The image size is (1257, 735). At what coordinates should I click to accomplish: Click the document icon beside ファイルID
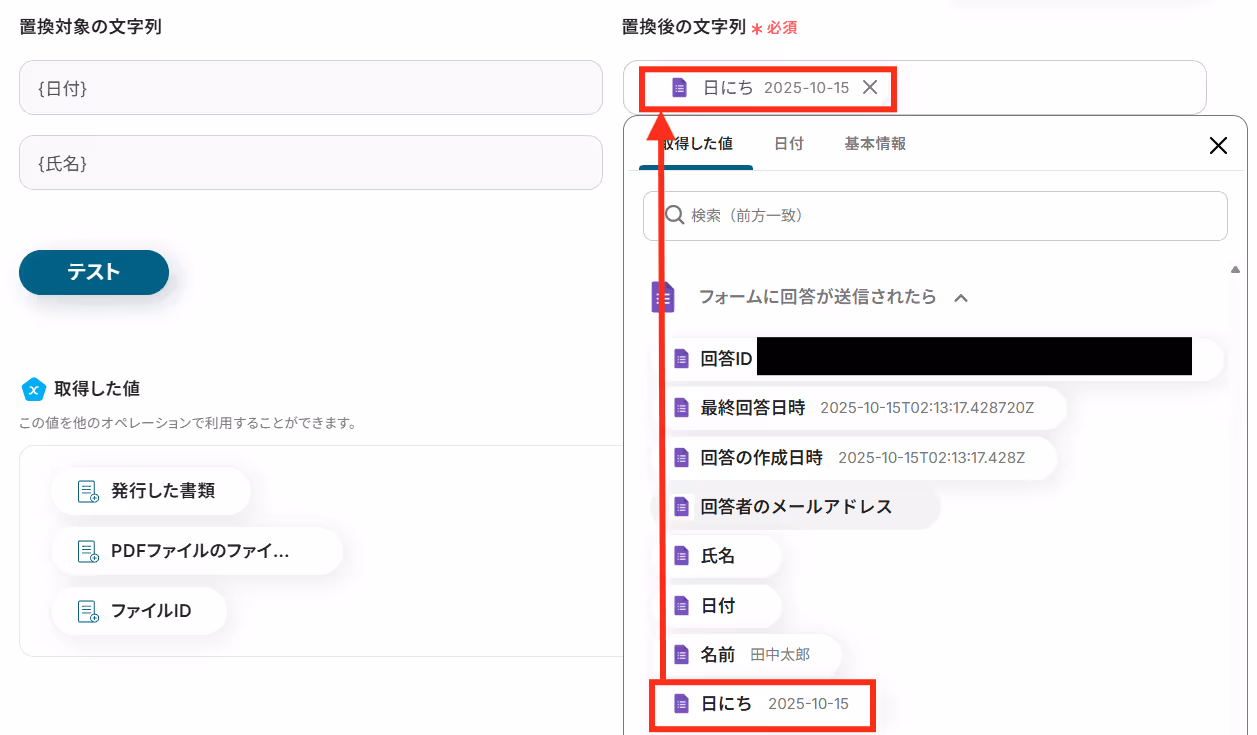click(x=89, y=611)
